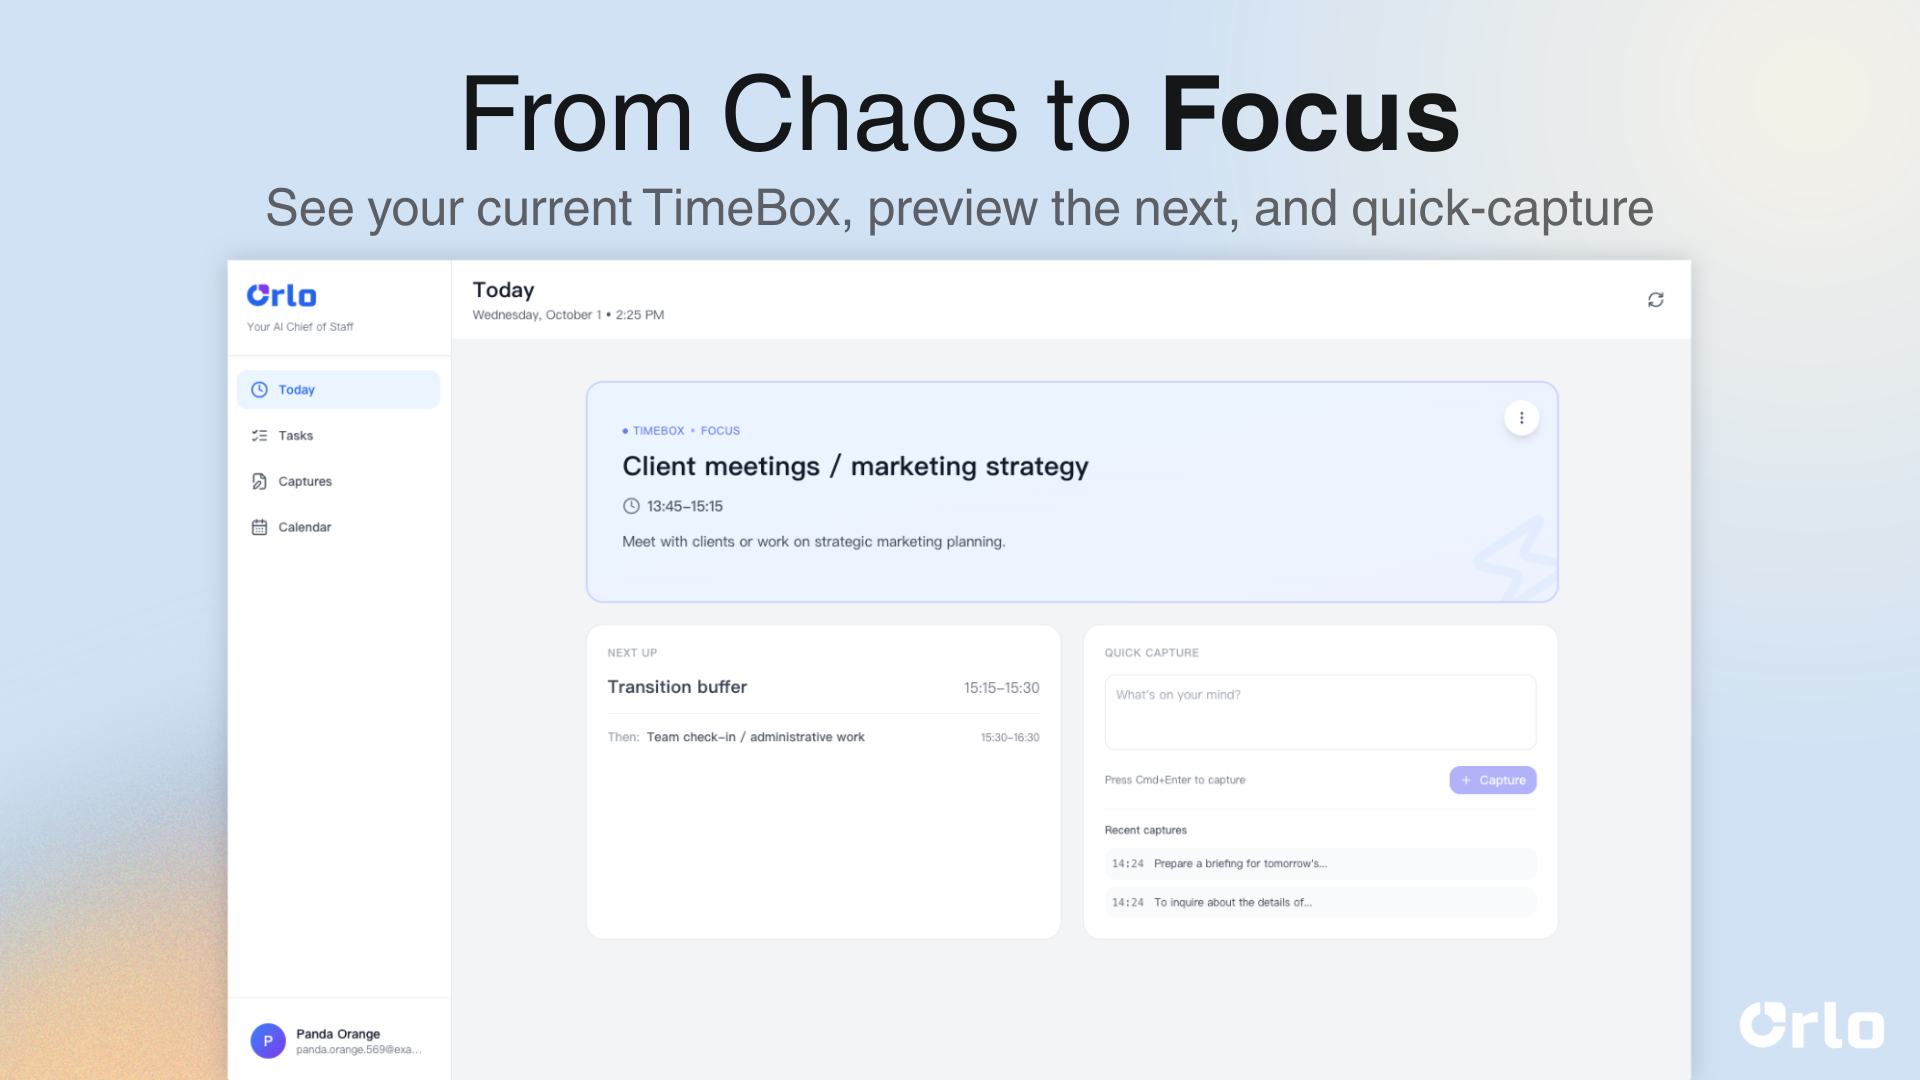1920x1080 pixels.
Task: Click the purple Capture button
Action: coord(1492,780)
